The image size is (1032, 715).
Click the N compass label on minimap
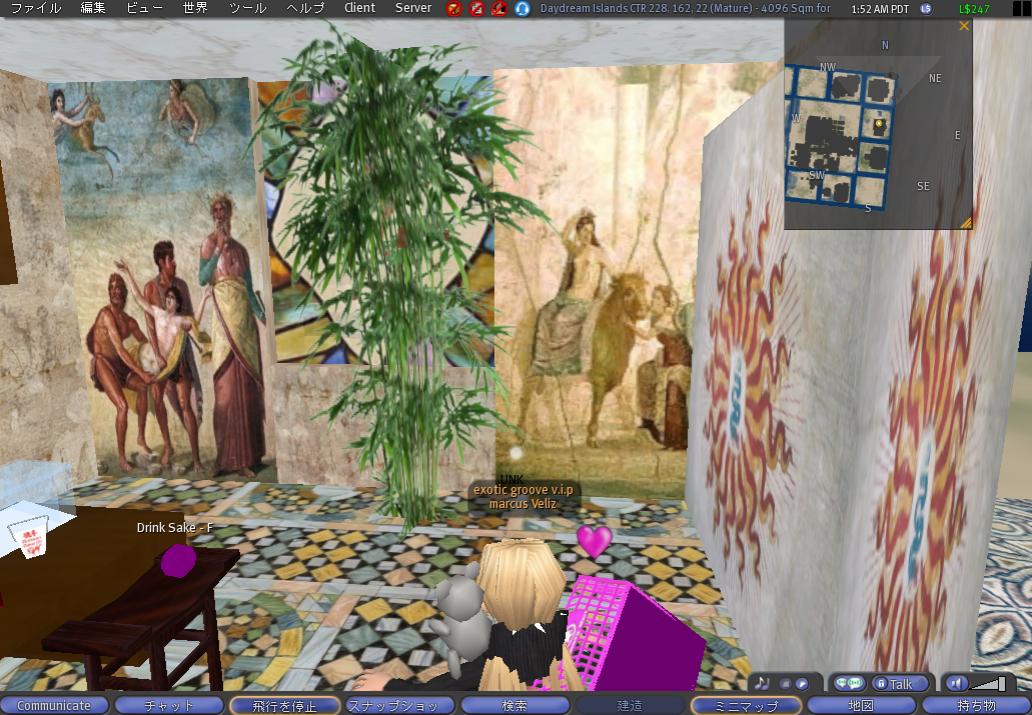tap(885, 45)
